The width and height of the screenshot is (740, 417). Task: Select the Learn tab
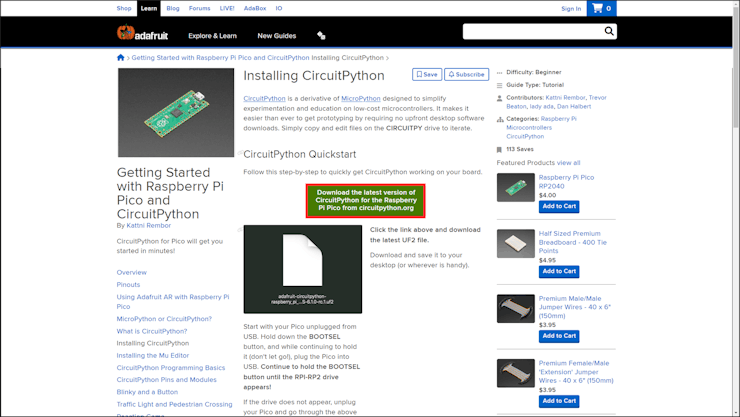(149, 8)
